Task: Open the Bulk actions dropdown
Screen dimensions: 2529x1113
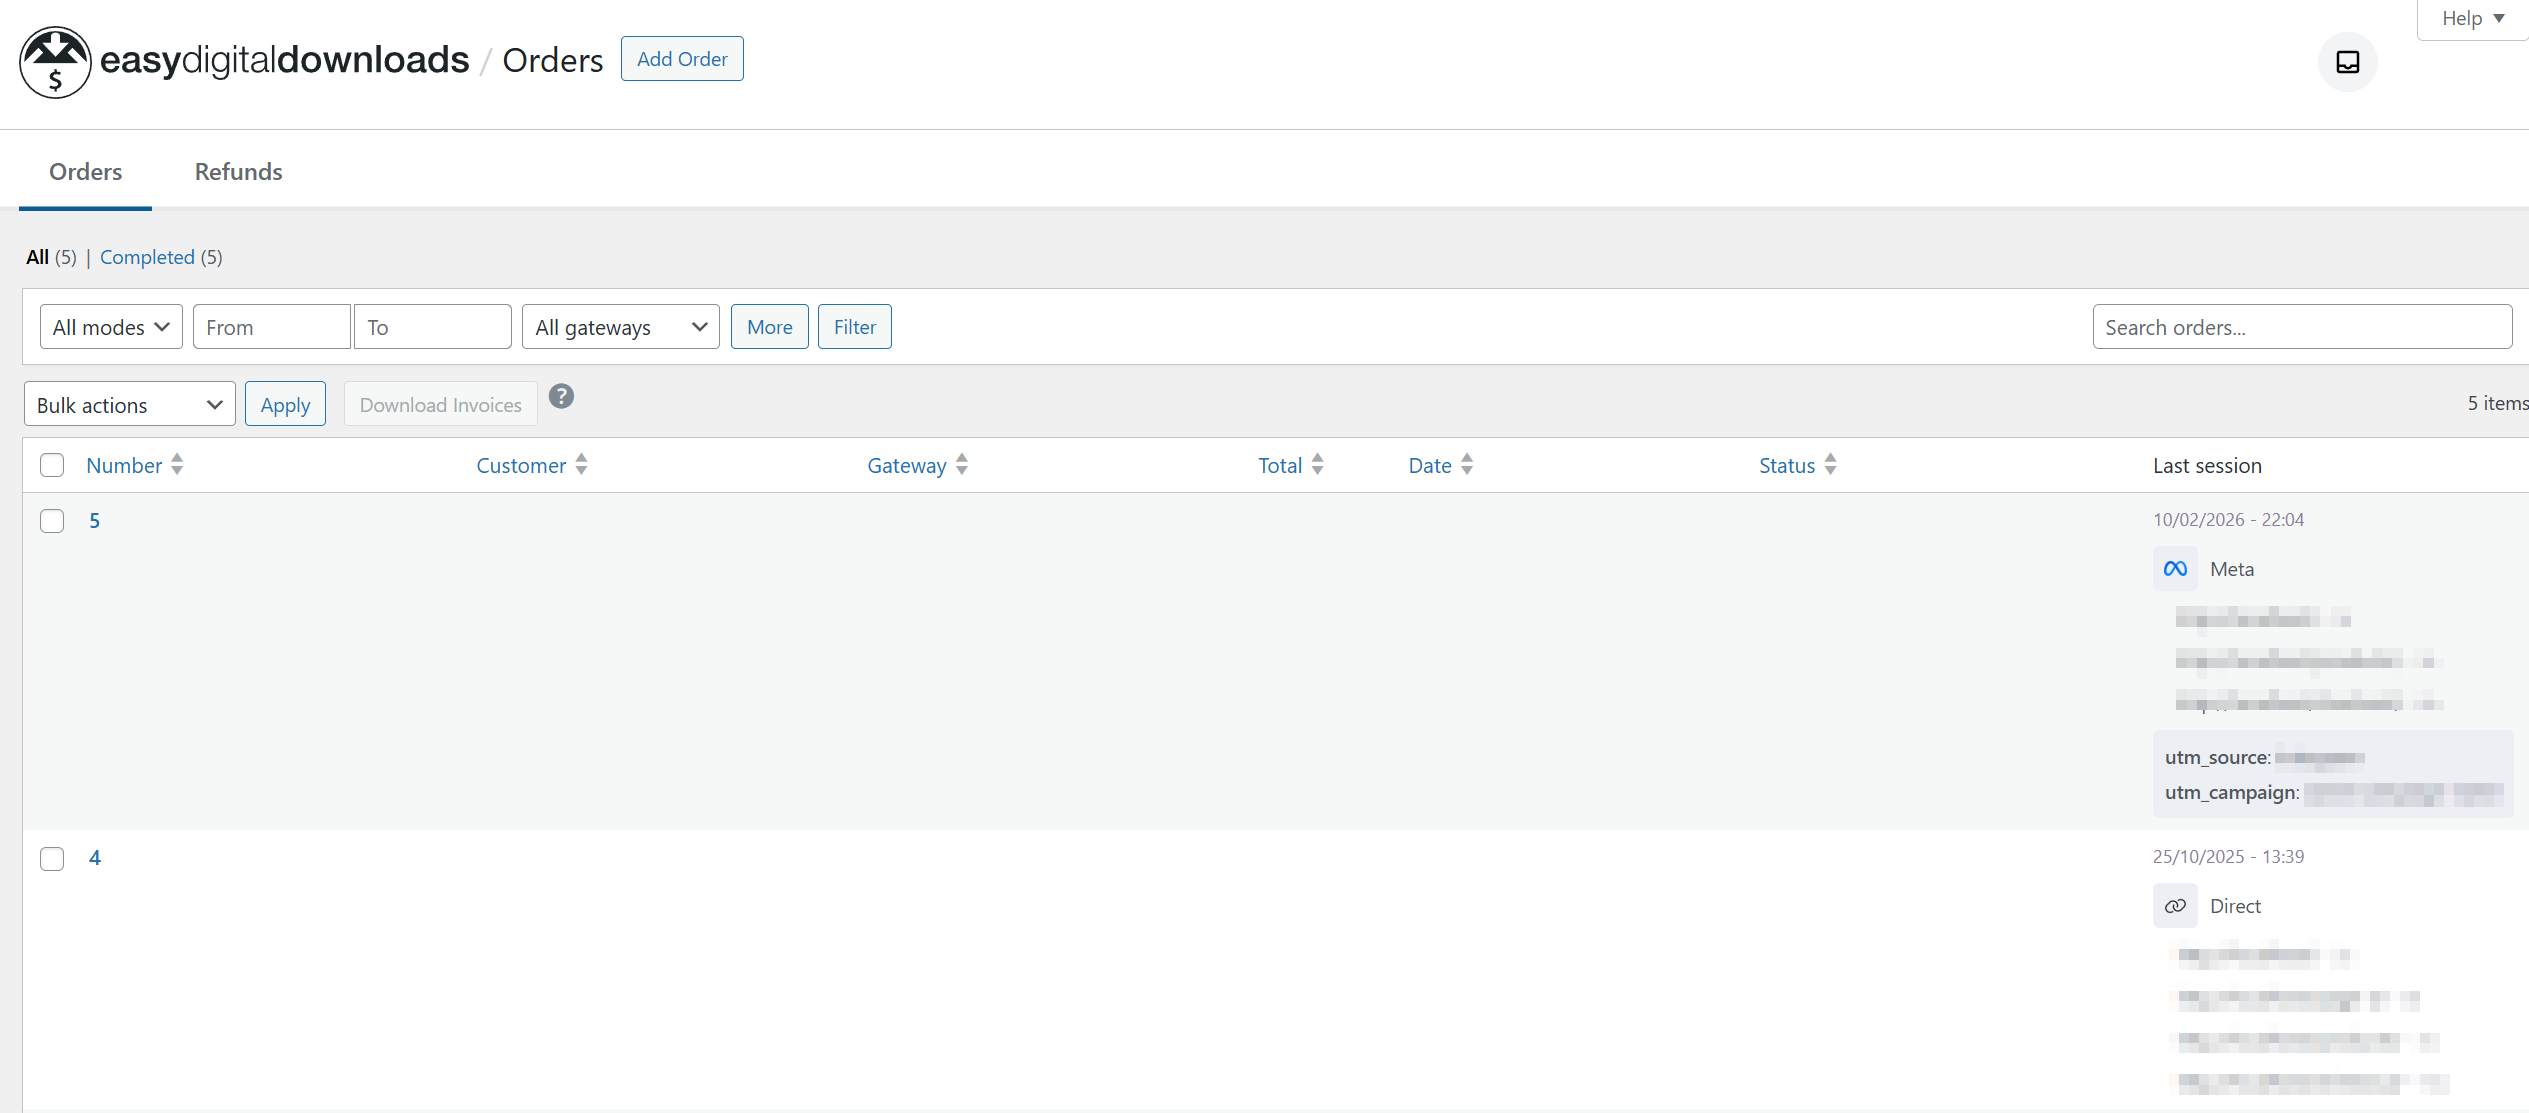Action: pyautogui.click(x=129, y=405)
